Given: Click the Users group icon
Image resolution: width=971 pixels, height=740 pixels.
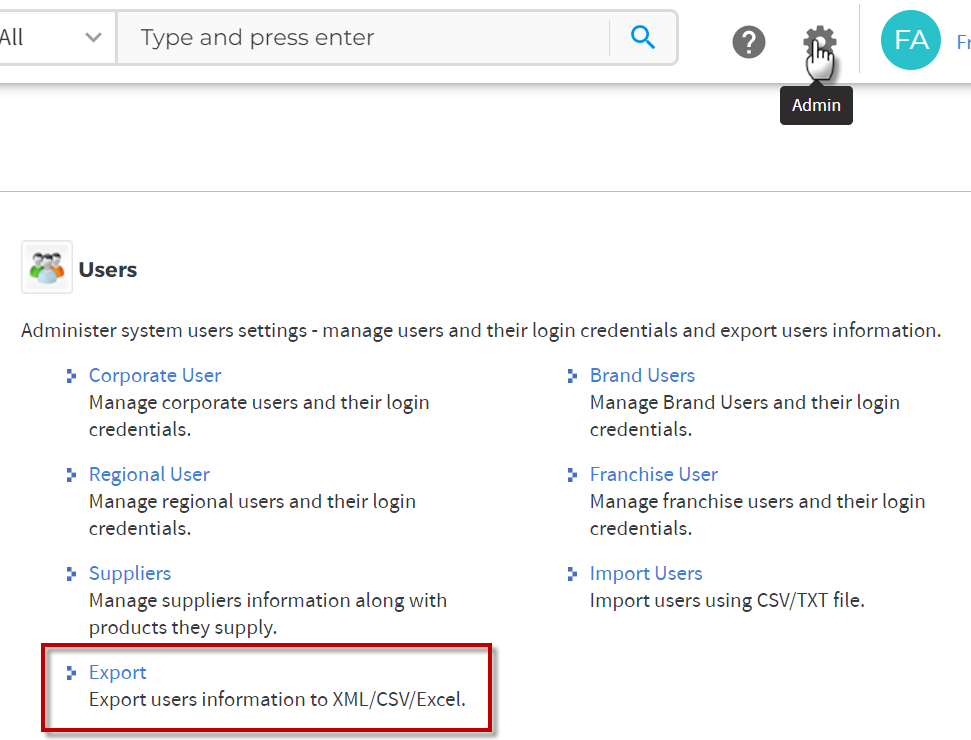Looking at the screenshot, I should [x=47, y=267].
